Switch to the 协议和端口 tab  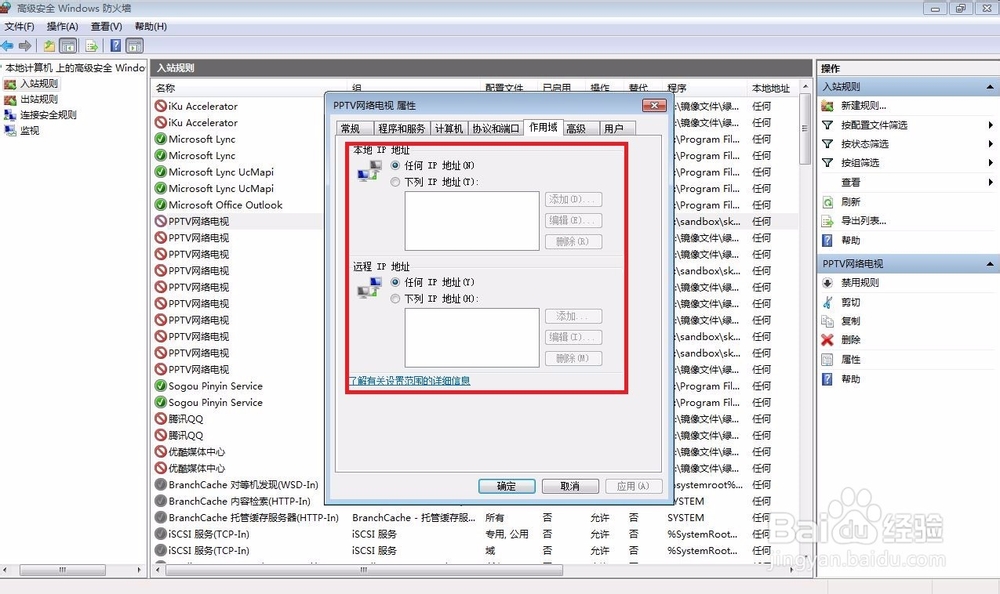(x=496, y=128)
